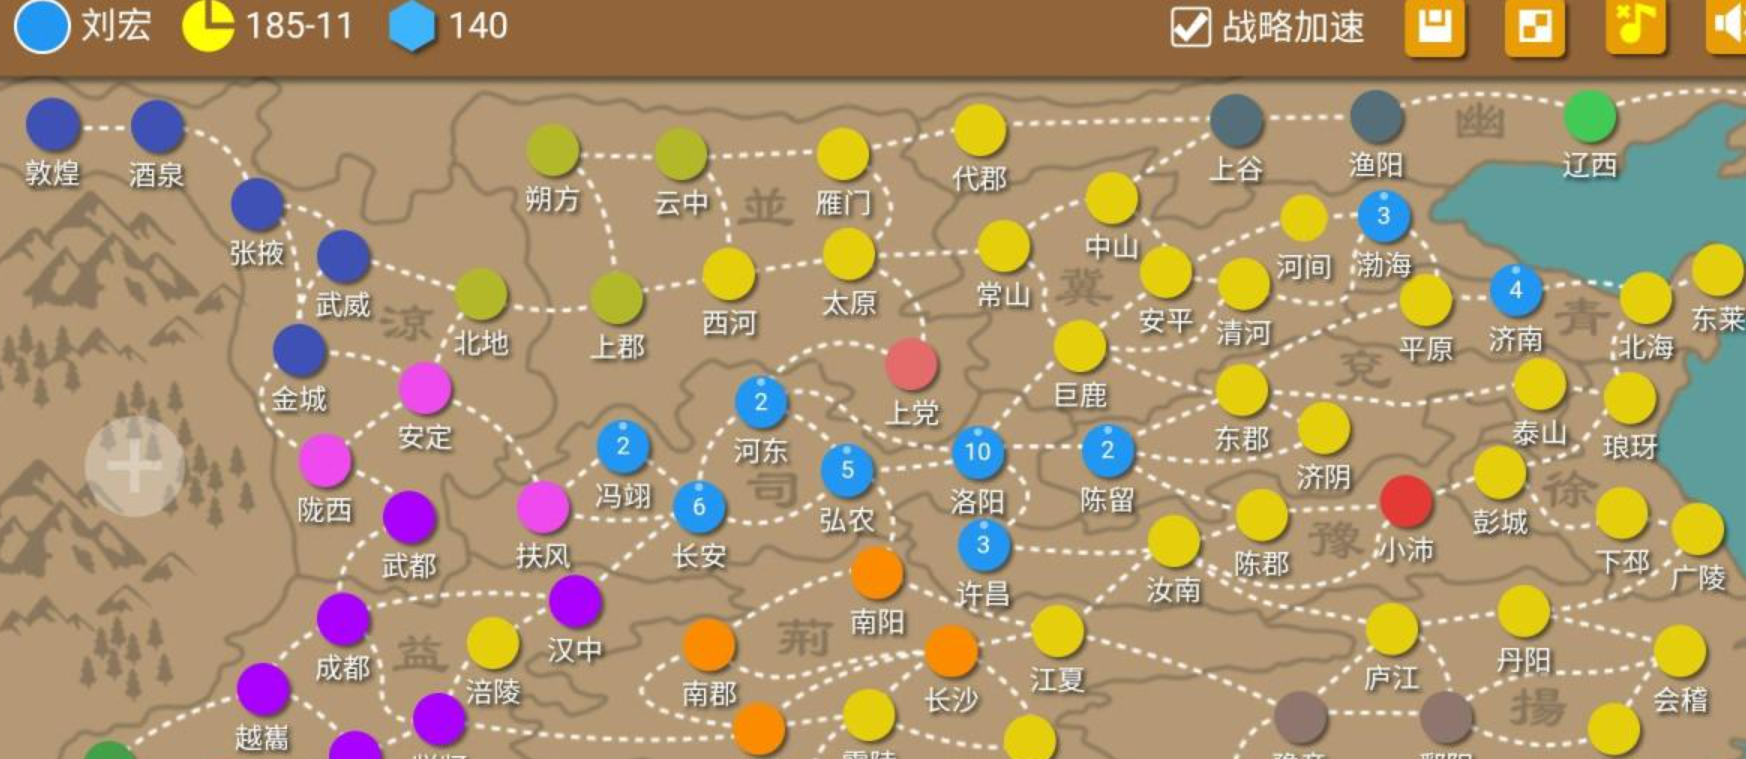The width and height of the screenshot is (1746, 759).
Task: Select the orange 南阳 city node
Action: [877, 573]
